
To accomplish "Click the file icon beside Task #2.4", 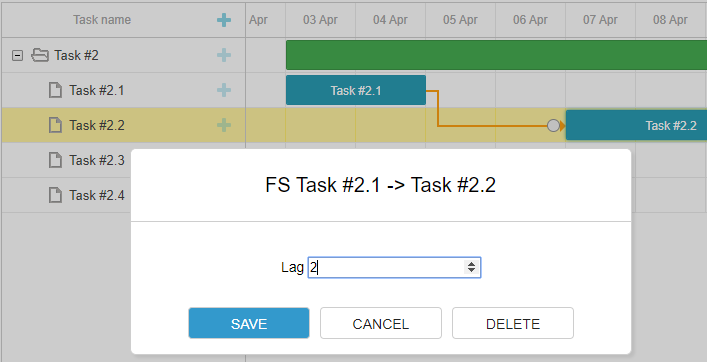I will (55, 195).
